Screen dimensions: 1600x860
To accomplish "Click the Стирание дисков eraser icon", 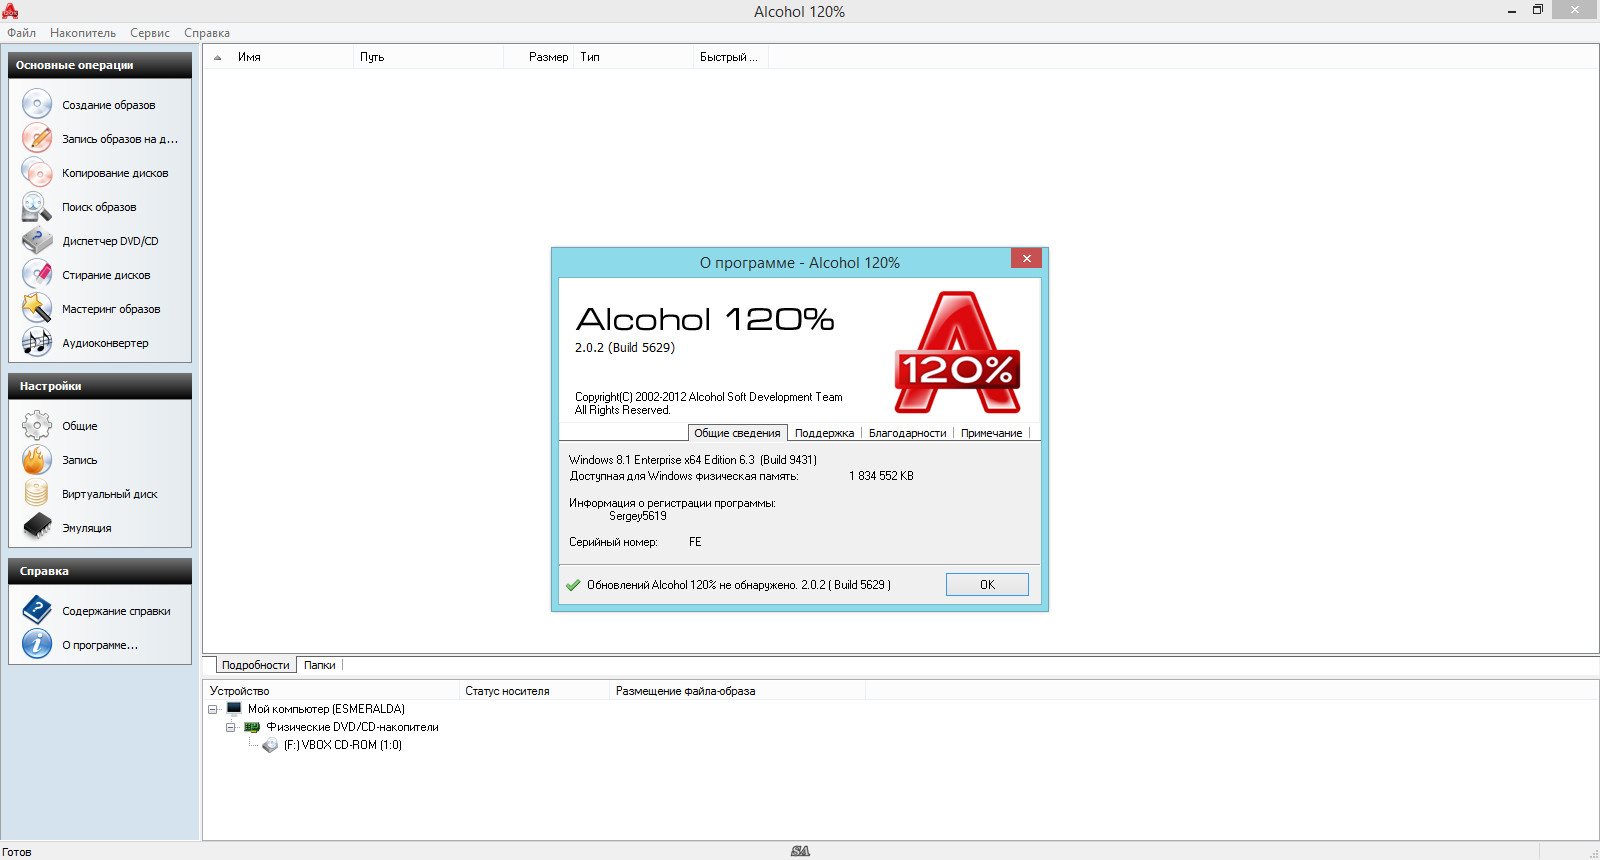I will [37, 275].
